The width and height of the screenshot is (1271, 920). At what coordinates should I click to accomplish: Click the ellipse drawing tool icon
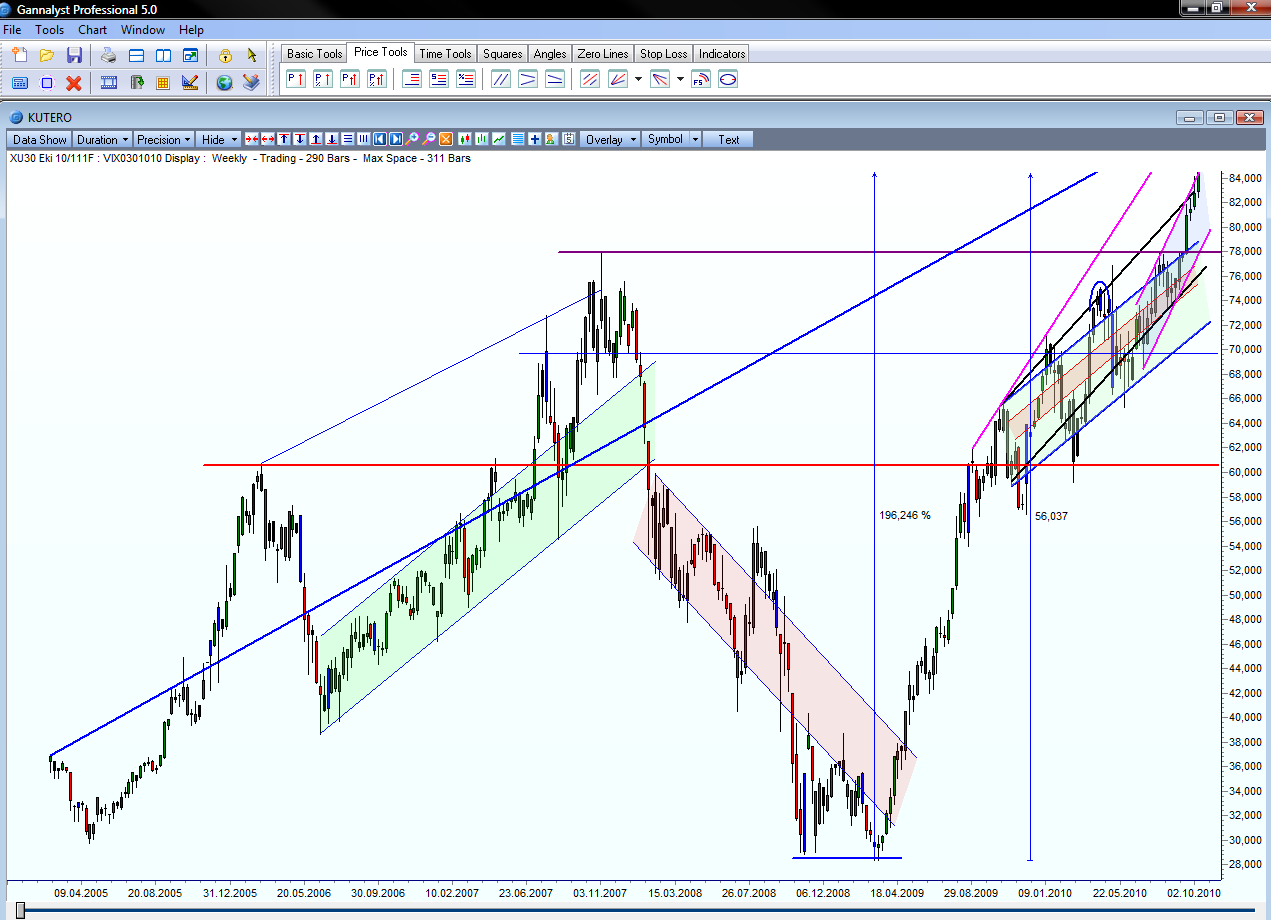point(728,79)
